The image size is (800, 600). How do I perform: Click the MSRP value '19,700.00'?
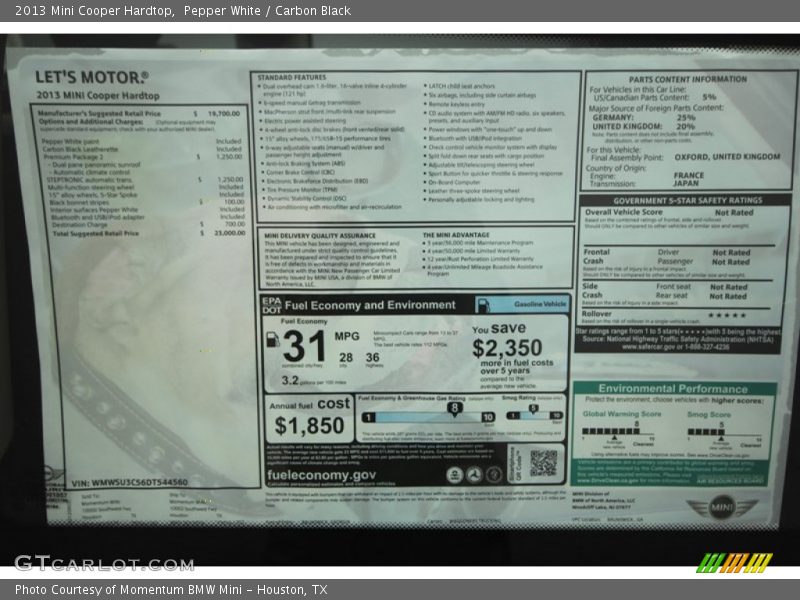click(x=223, y=113)
